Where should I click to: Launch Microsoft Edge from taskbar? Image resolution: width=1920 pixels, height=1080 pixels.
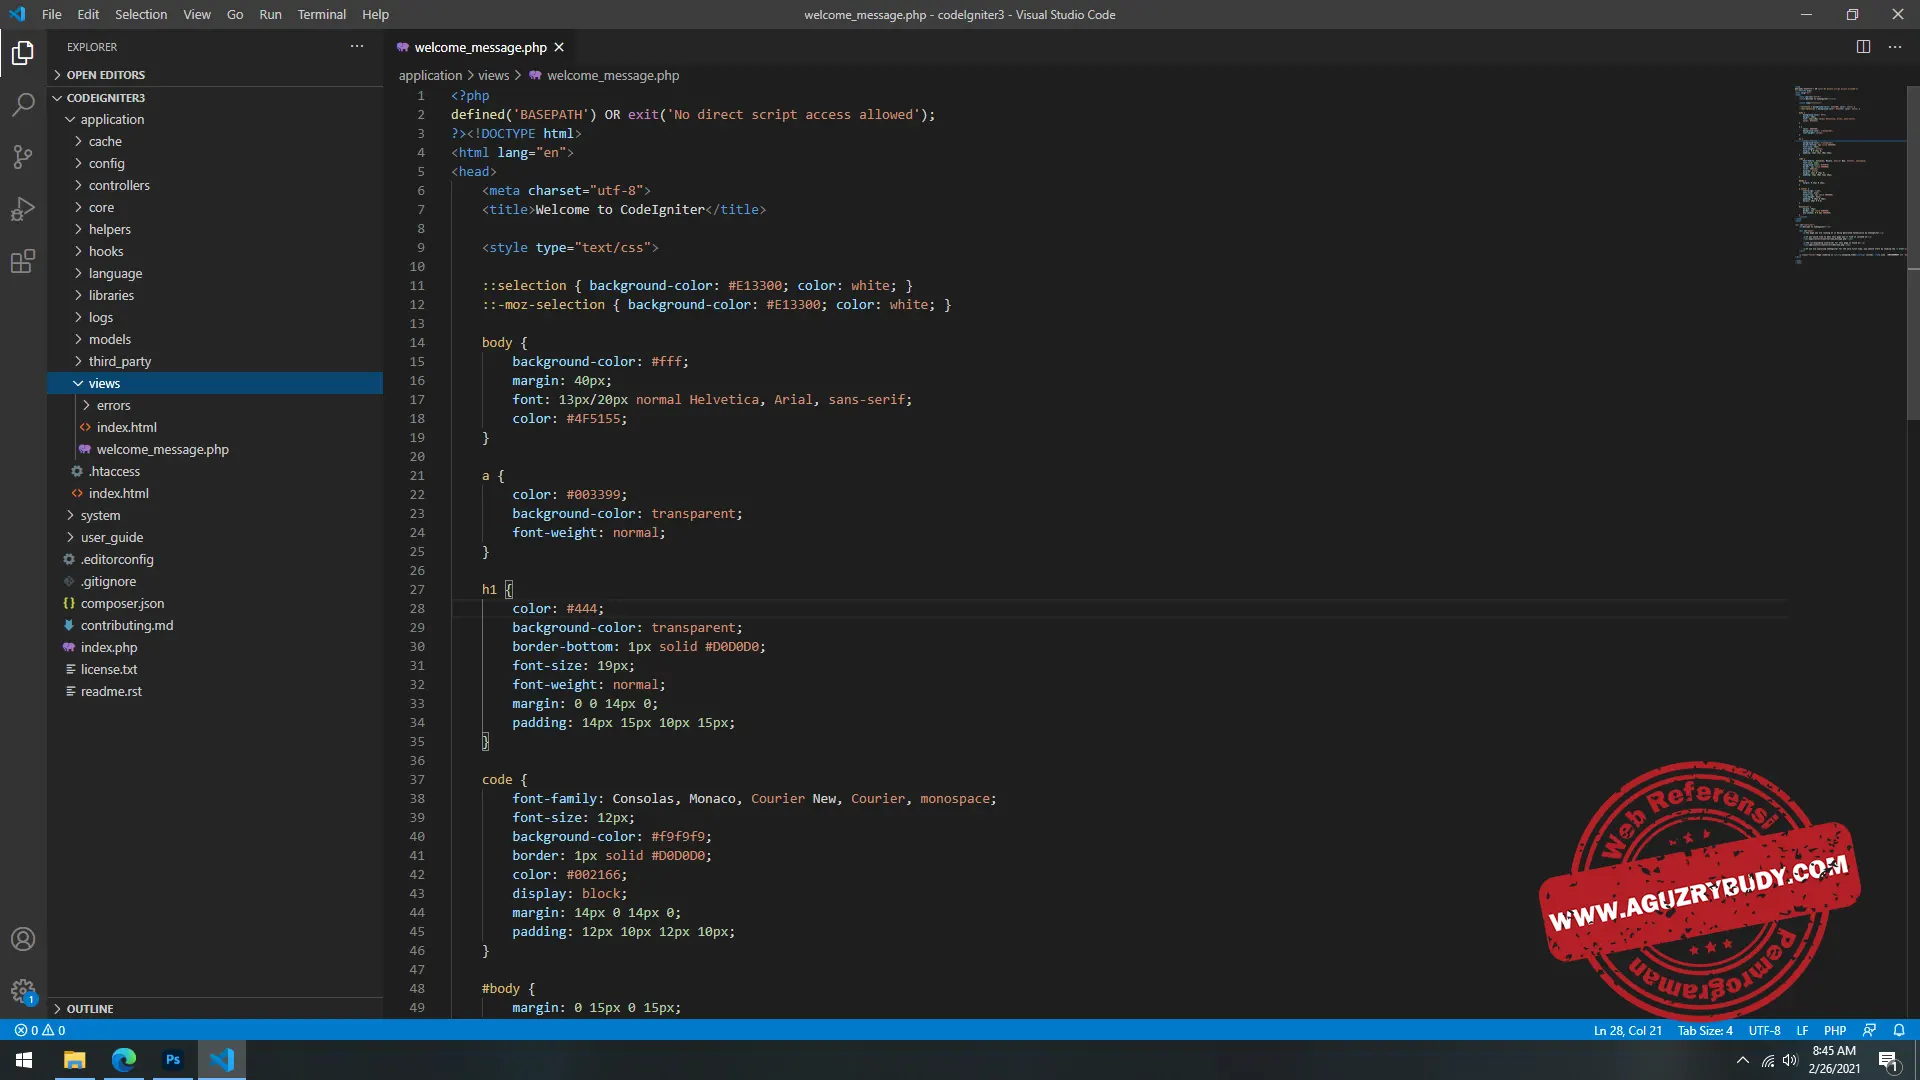pos(124,1060)
